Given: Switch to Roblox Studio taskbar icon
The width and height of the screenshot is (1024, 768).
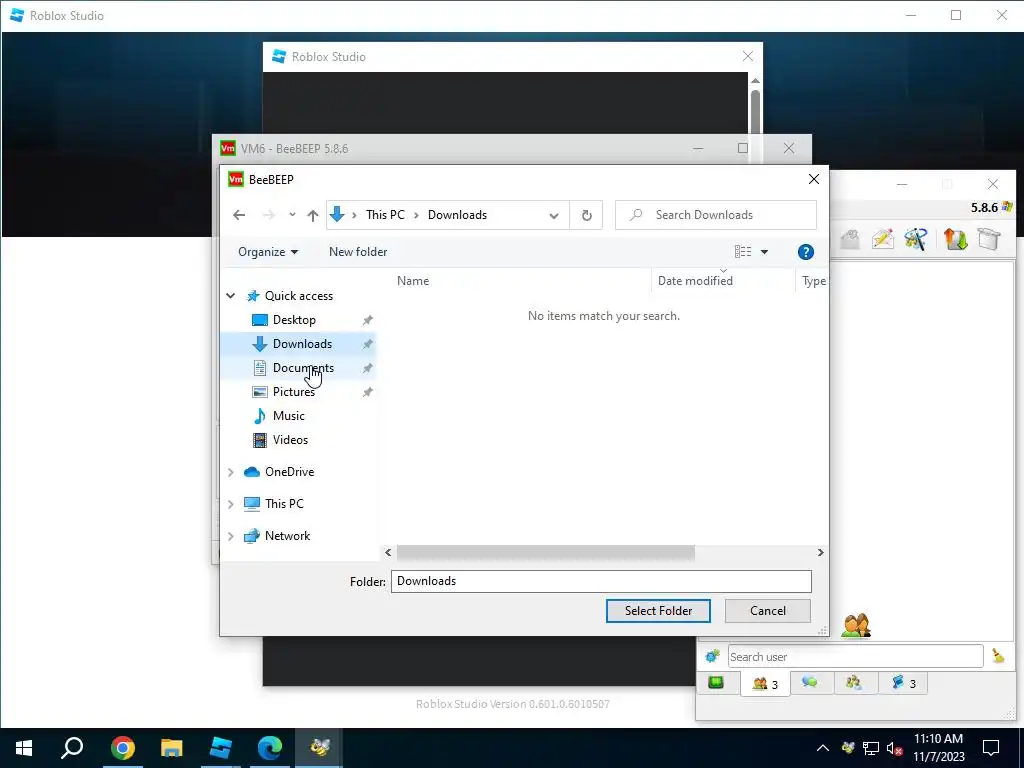Looking at the screenshot, I should 221,748.
